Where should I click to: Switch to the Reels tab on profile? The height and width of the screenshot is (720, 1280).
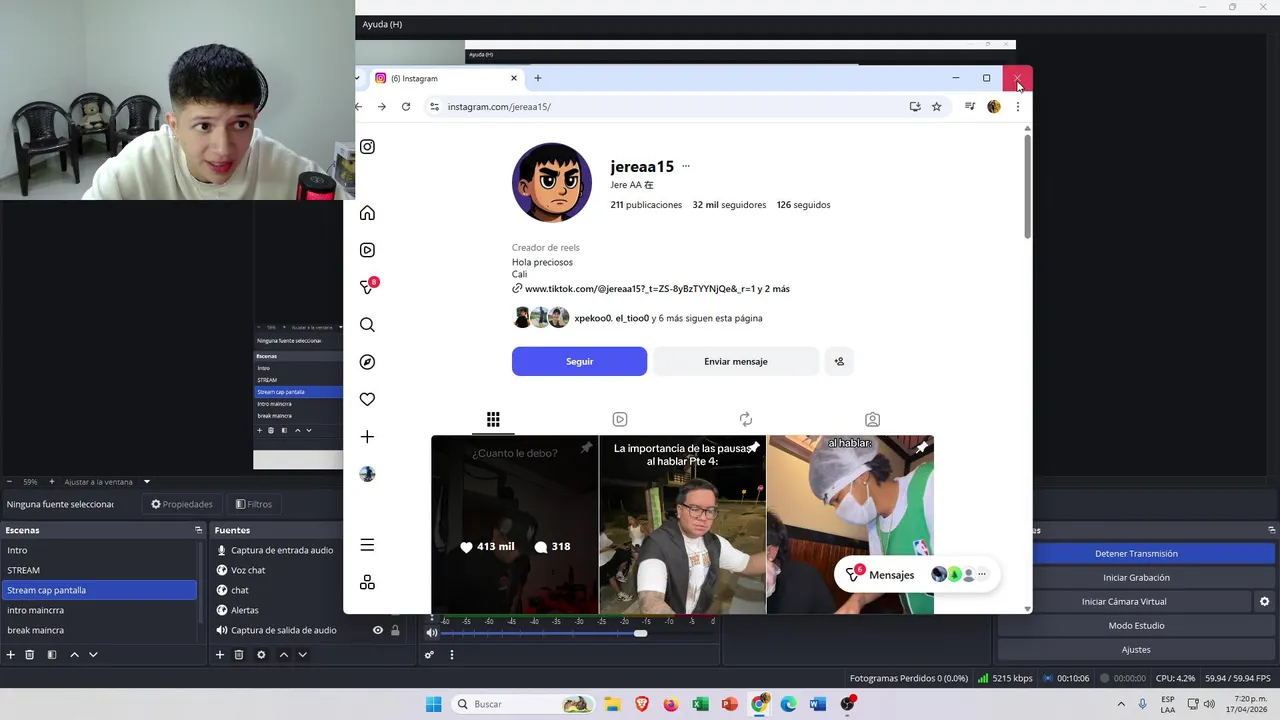620,420
